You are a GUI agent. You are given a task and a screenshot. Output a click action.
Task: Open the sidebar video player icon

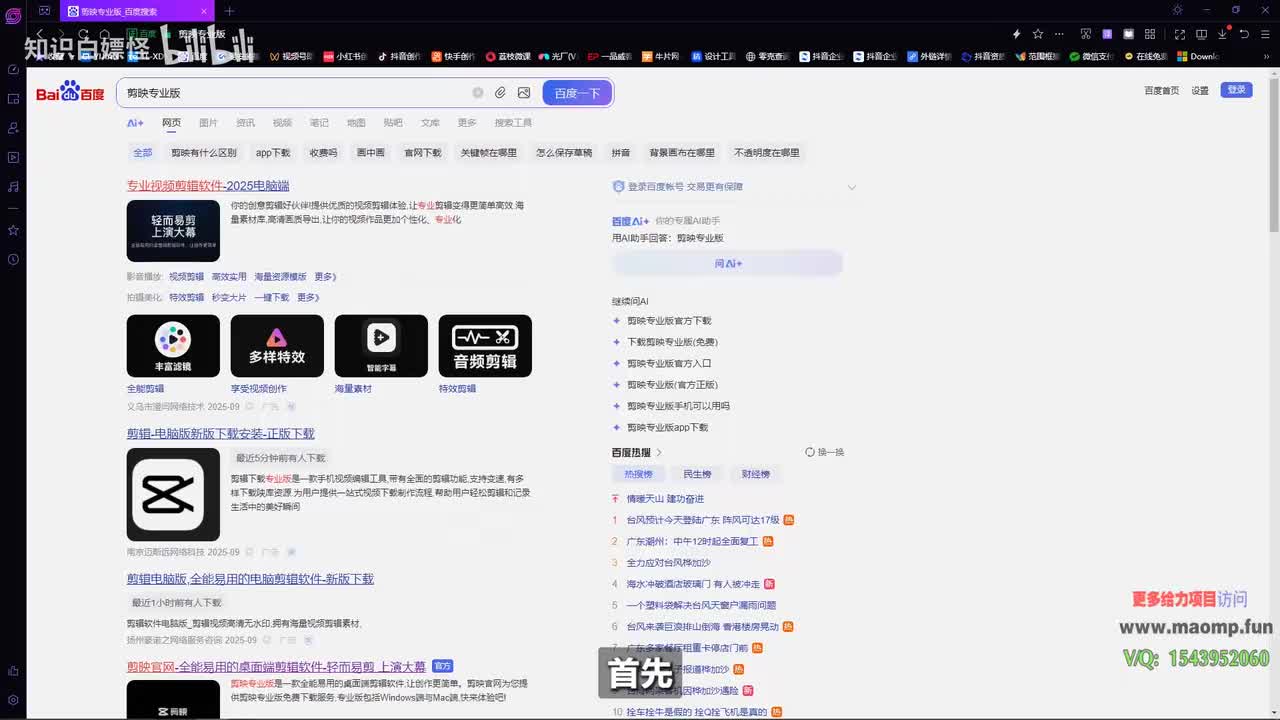[x=13, y=157]
